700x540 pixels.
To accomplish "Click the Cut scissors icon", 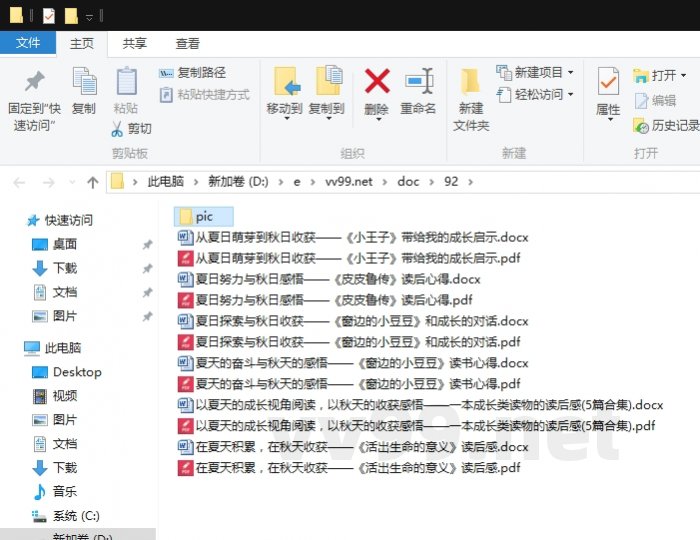I will coord(117,129).
